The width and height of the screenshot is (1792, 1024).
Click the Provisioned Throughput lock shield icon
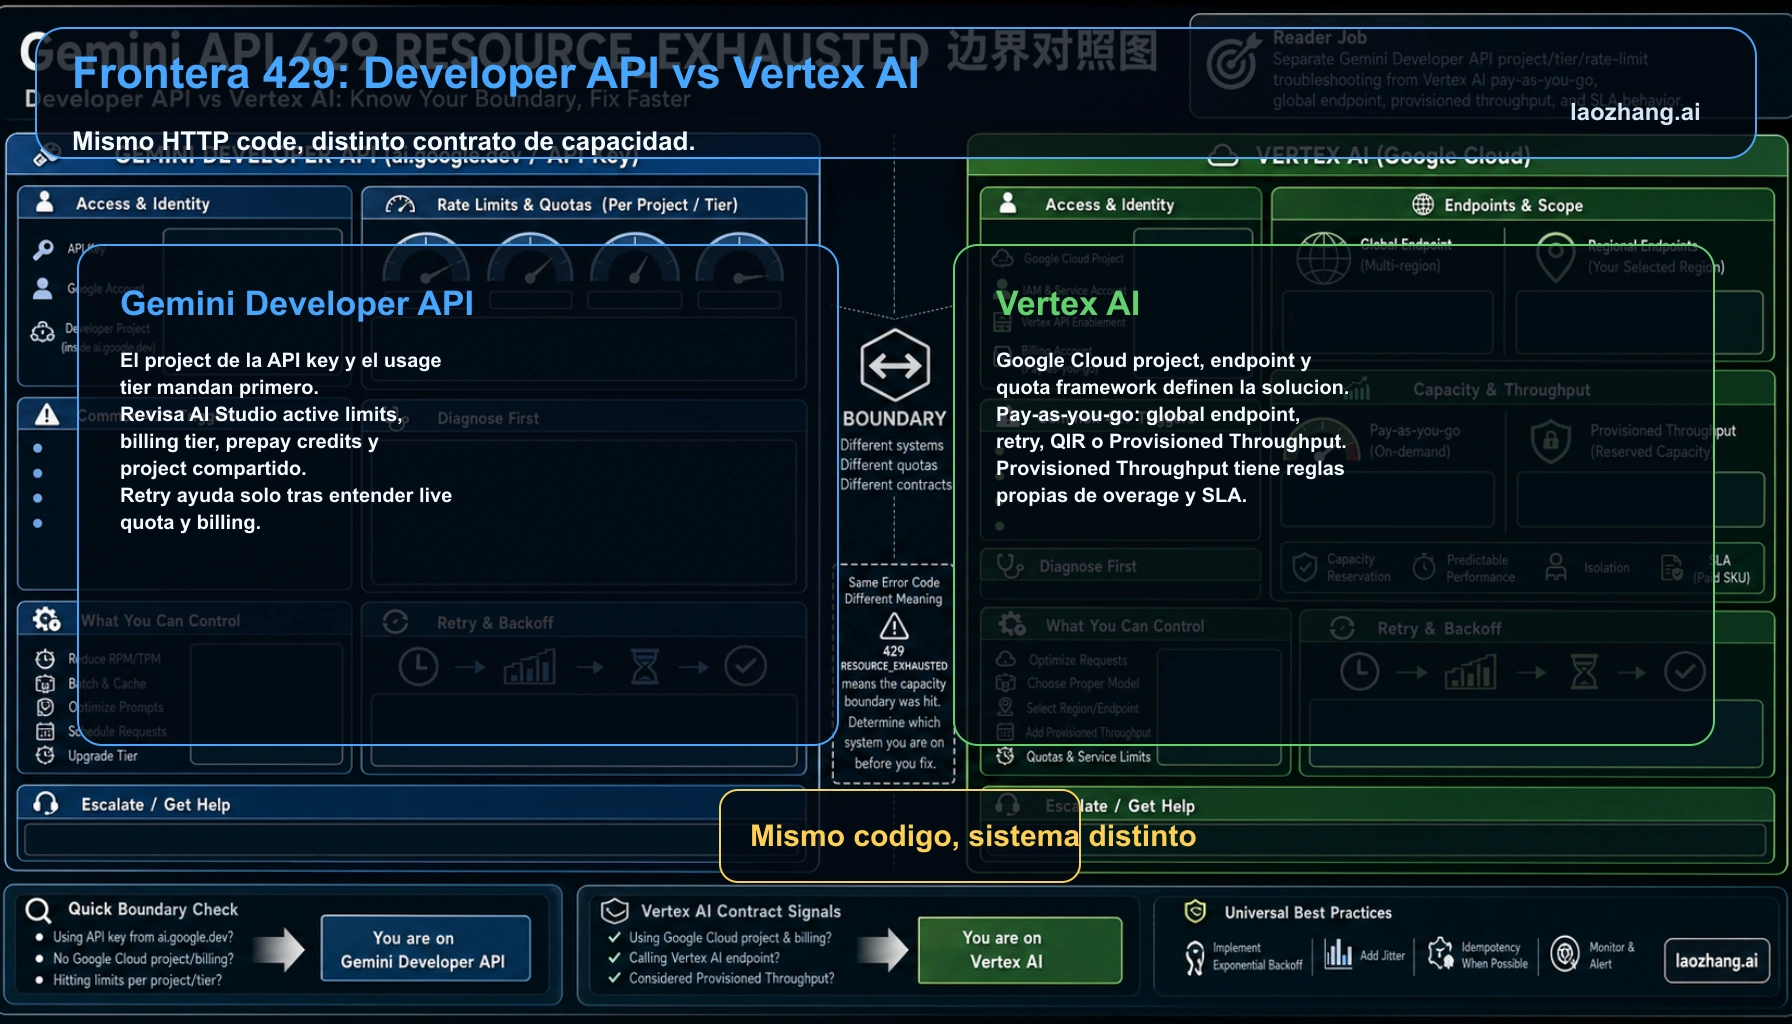click(x=1551, y=441)
